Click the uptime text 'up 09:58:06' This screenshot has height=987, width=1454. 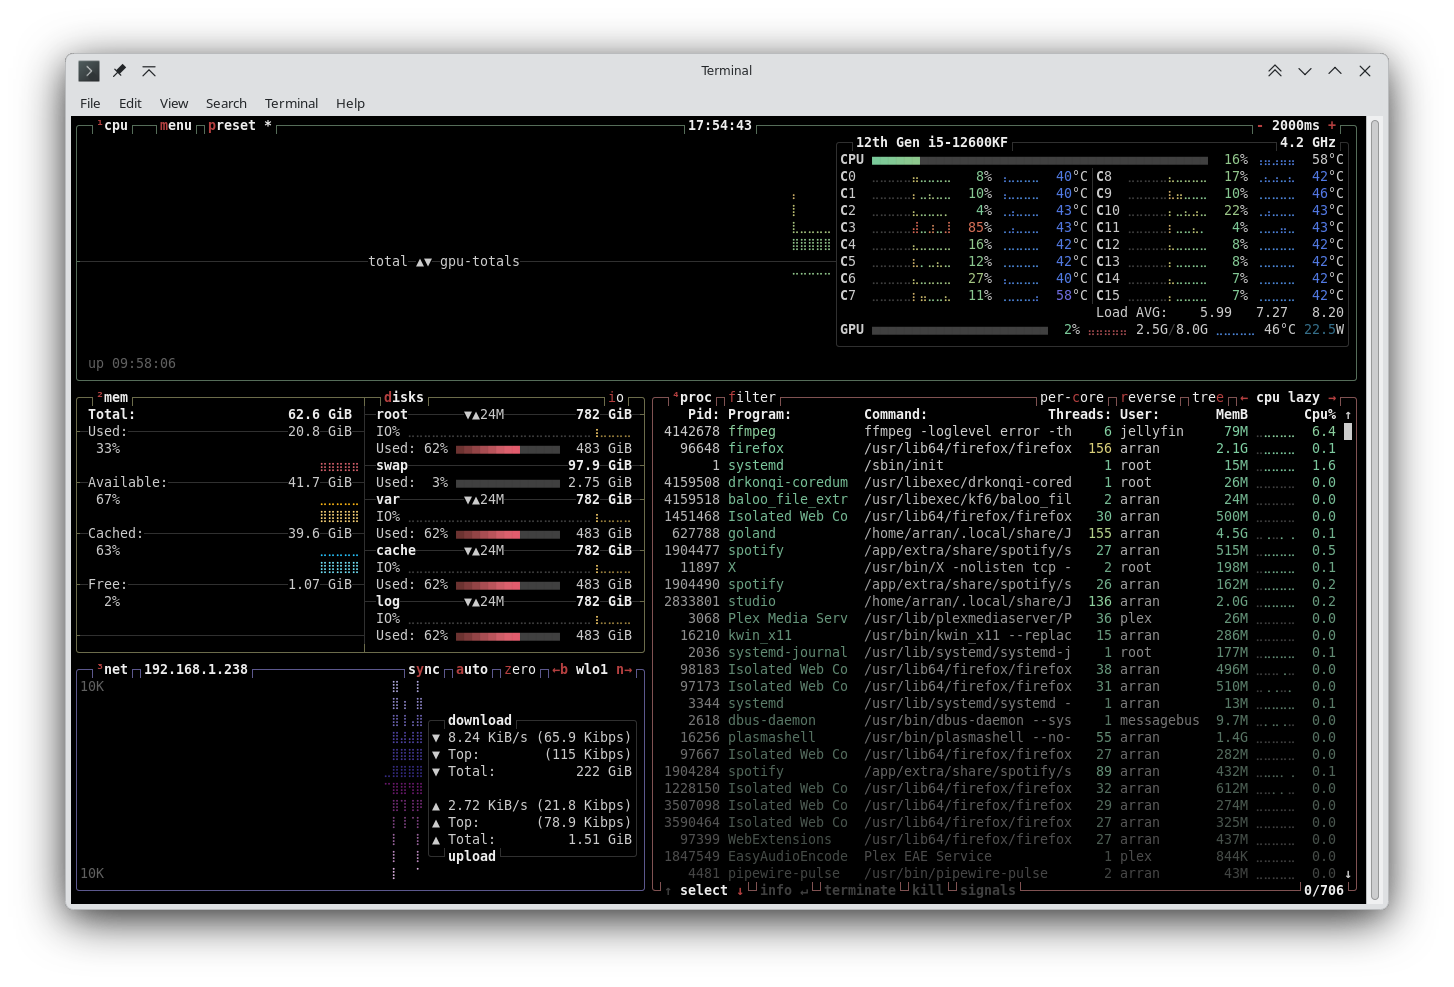pyautogui.click(x=132, y=364)
